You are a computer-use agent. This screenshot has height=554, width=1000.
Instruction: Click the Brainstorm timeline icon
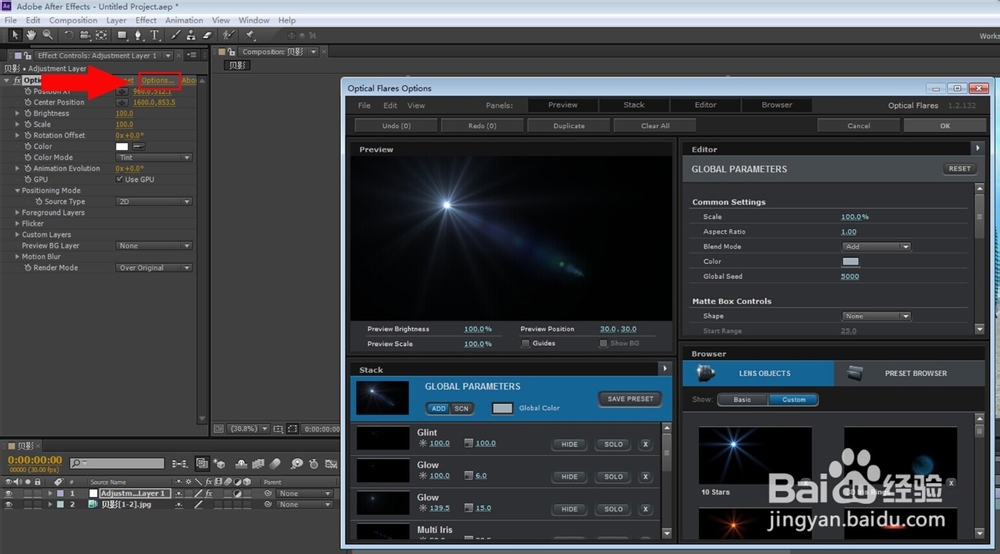click(297, 463)
